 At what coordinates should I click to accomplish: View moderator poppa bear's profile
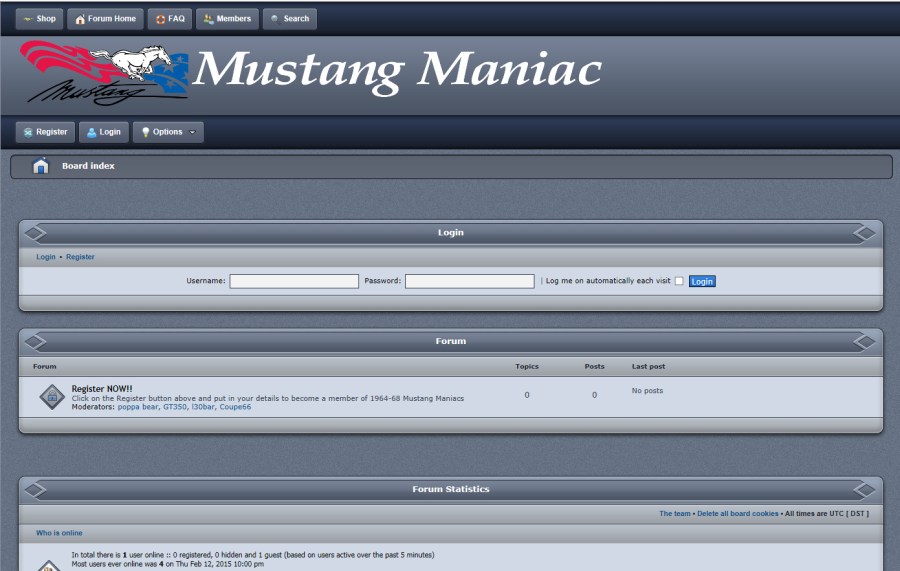point(138,407)
